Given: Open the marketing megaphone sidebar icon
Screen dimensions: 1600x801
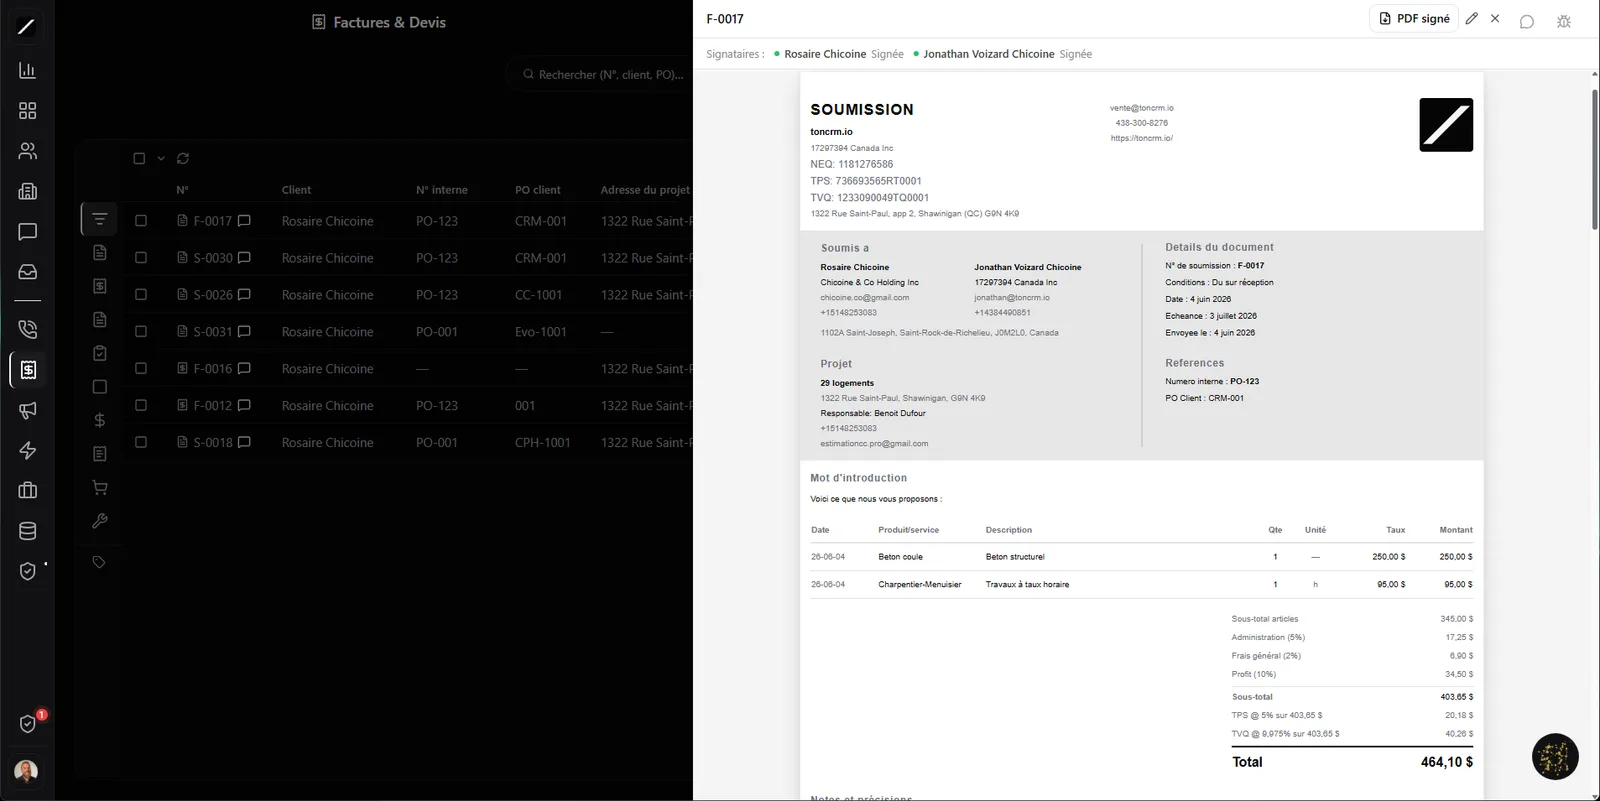Looking at the screenshot, I should click(27, 410).
